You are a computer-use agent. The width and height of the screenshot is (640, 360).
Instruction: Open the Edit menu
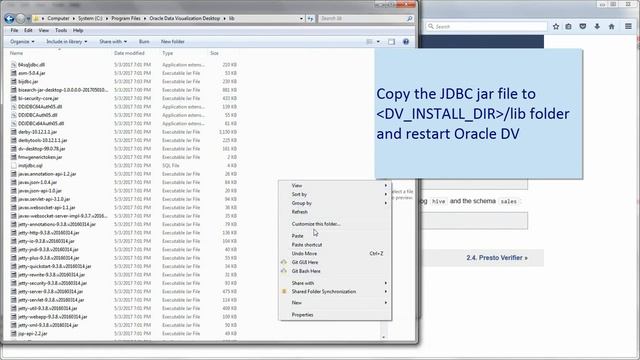point(28,30)
